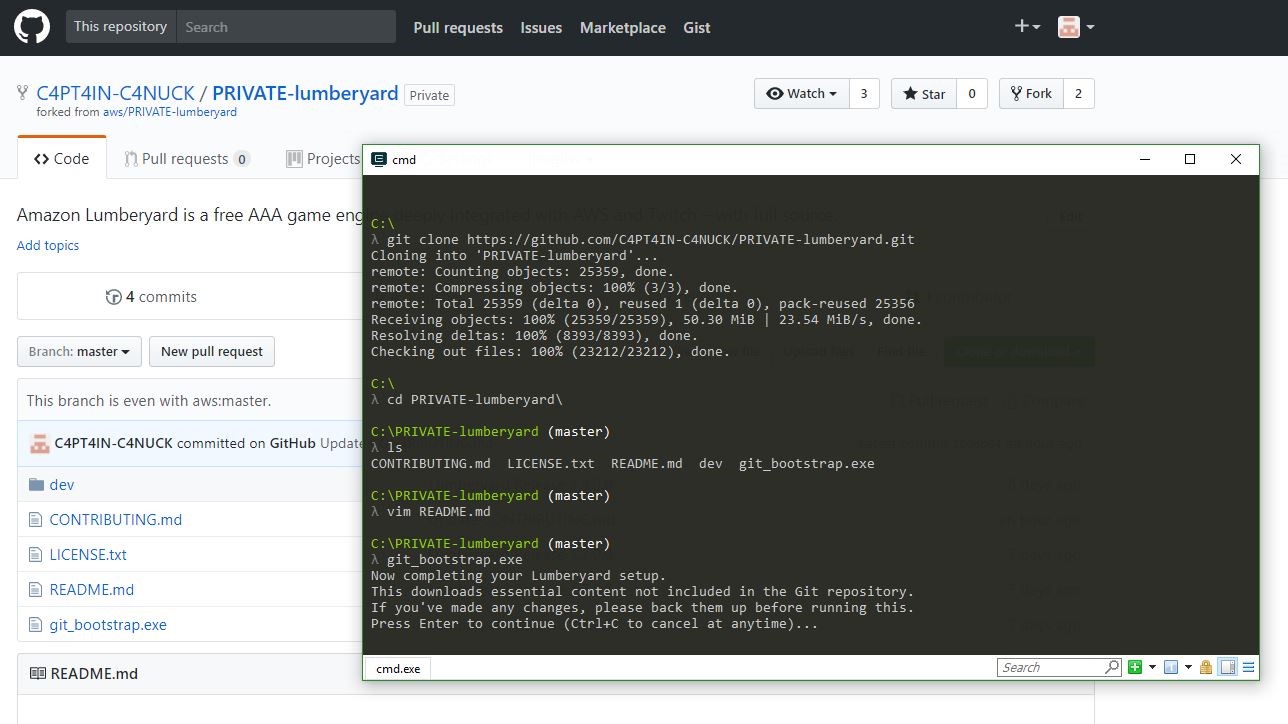Screen dimensions: 1288x724
Task: Click C4PT4IN-C4NUCK commit author name
Action: pos(113,443)
